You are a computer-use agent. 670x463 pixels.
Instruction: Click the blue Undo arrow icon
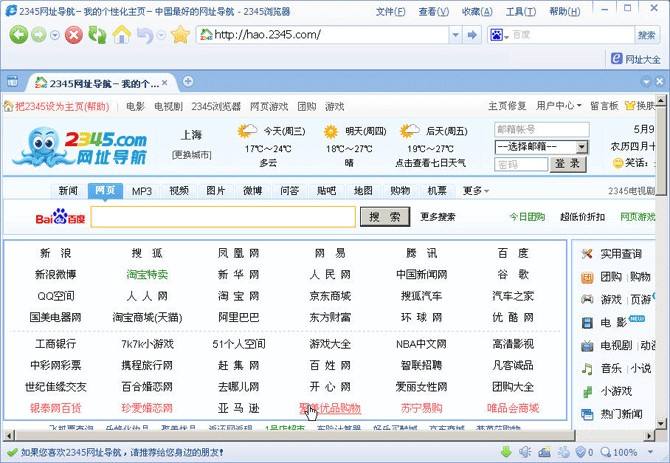click(145, 35)
